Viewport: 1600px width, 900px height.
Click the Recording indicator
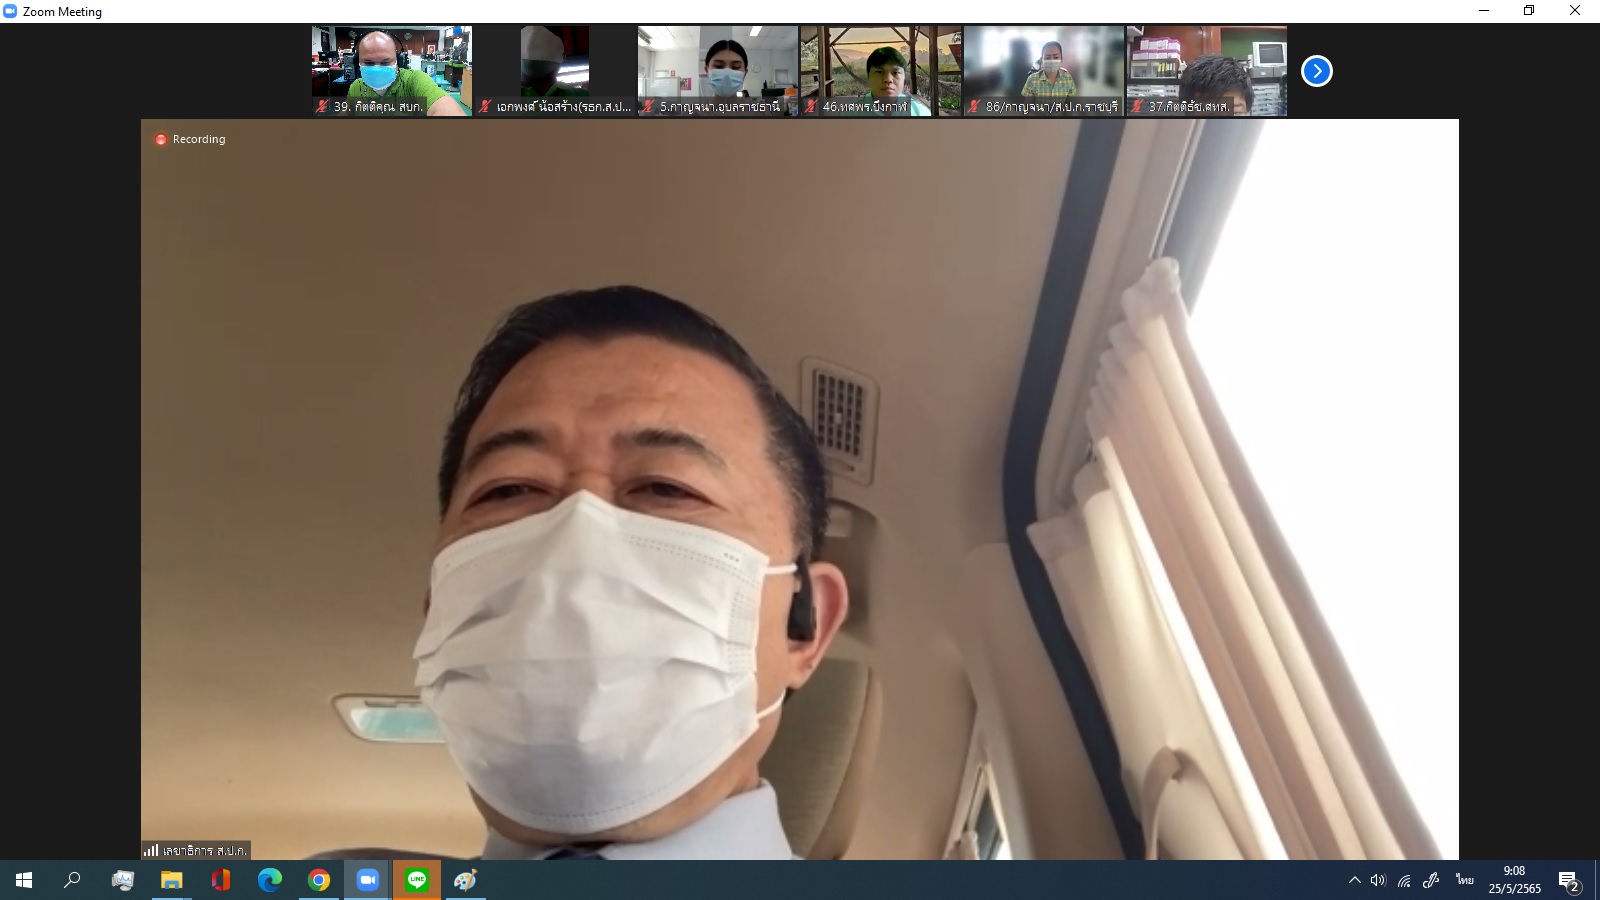(190, 139)
